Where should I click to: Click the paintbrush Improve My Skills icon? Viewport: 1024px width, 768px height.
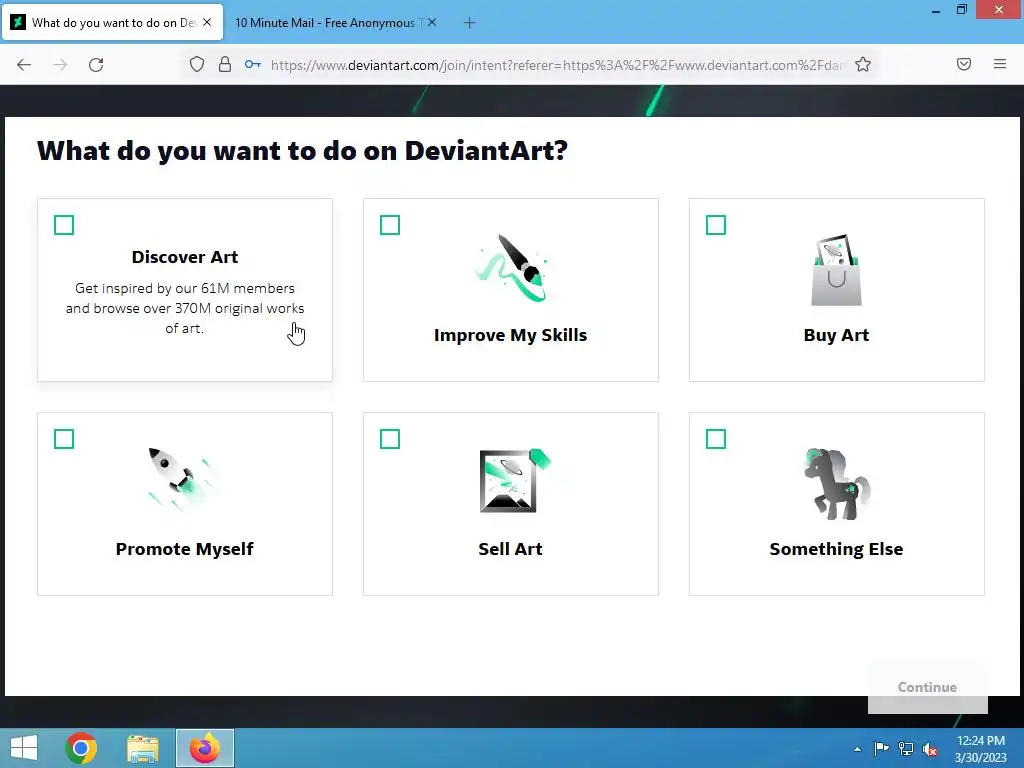(x=511, y=268)
